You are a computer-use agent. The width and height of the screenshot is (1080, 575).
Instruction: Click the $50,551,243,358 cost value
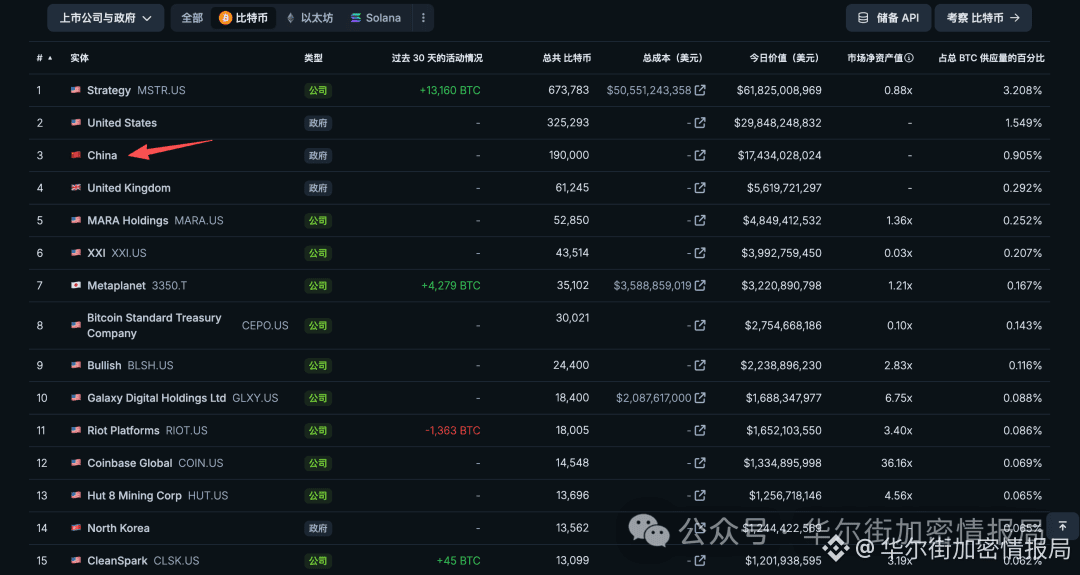coord(649,90)
